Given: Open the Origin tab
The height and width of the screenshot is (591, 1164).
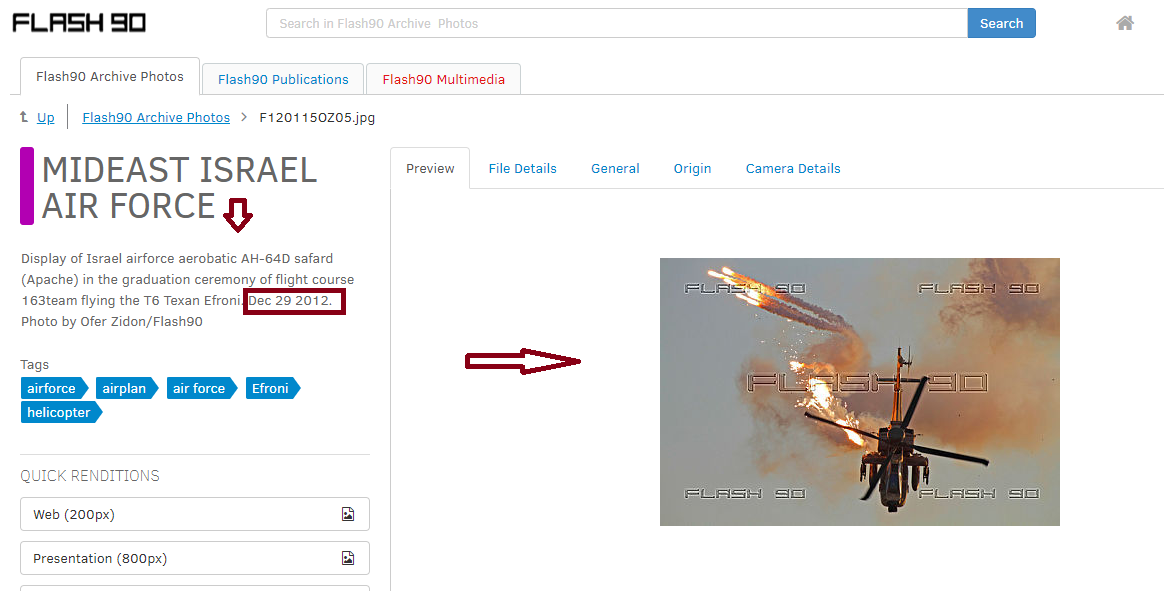Looking at the screenshot, I should tap(692, 169).
